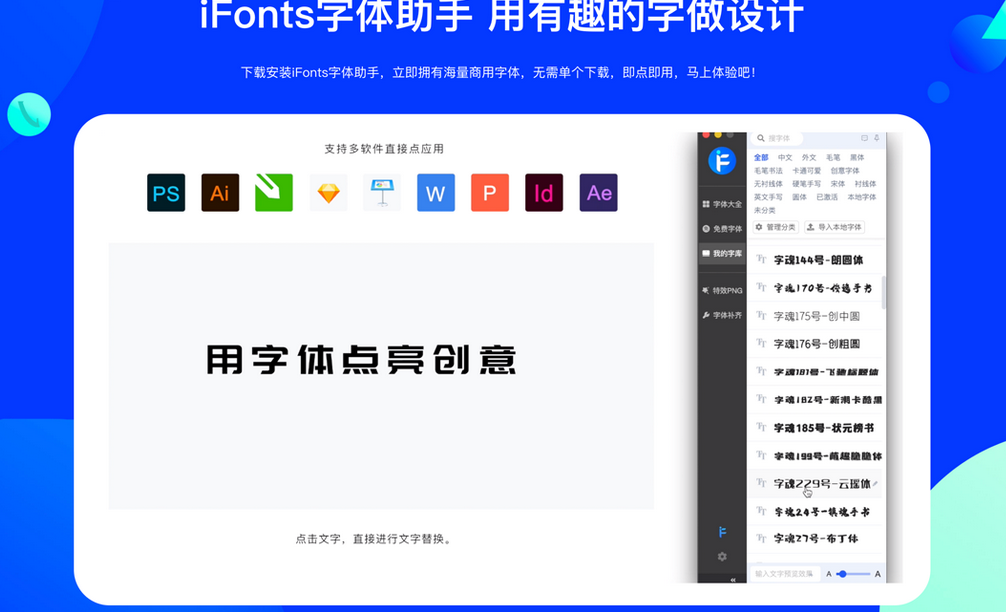Image resolution: width=1006 pixels, height=612 pixels.
Task: Select the 衬线体 category
Action: (x=865, y=183)
